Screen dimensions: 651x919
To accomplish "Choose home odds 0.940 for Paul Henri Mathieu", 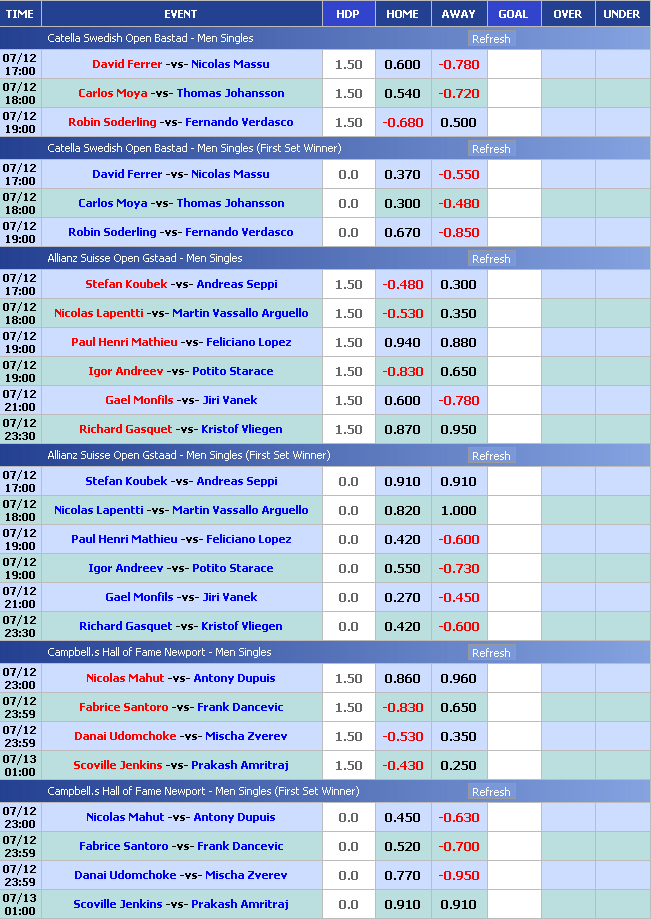I will pos(402,342).
